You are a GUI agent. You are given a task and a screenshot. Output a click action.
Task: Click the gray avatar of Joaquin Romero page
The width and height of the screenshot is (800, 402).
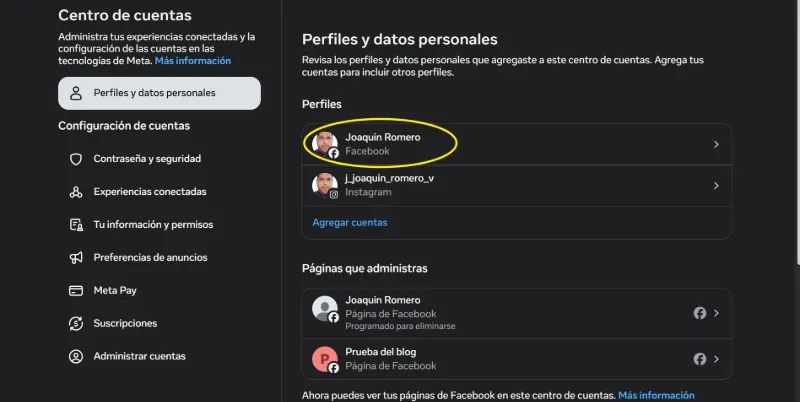click(x=325, y=309)
